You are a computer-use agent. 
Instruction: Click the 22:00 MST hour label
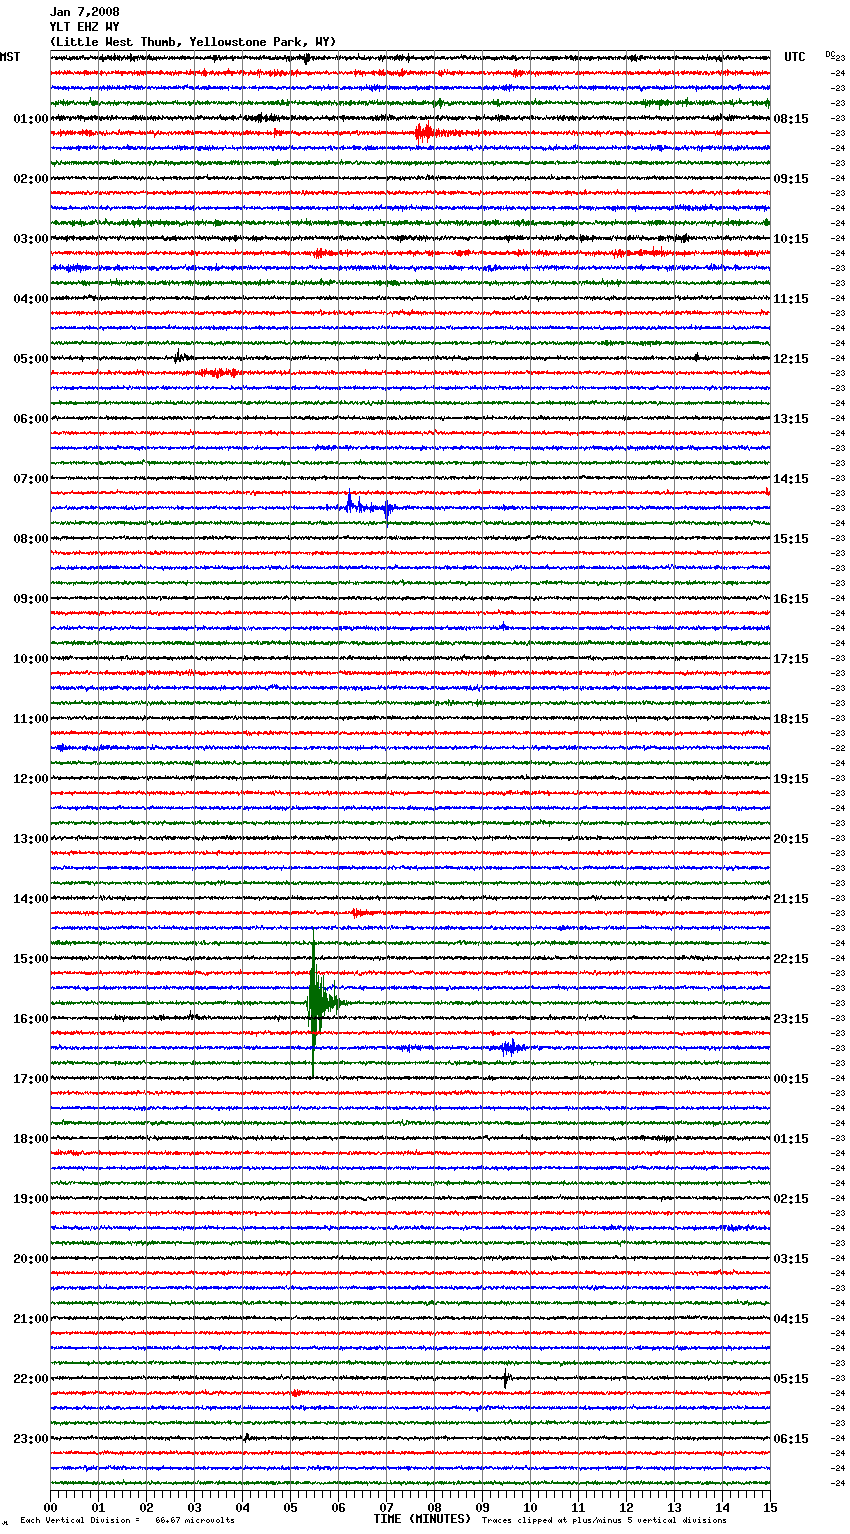[30, 1379]
